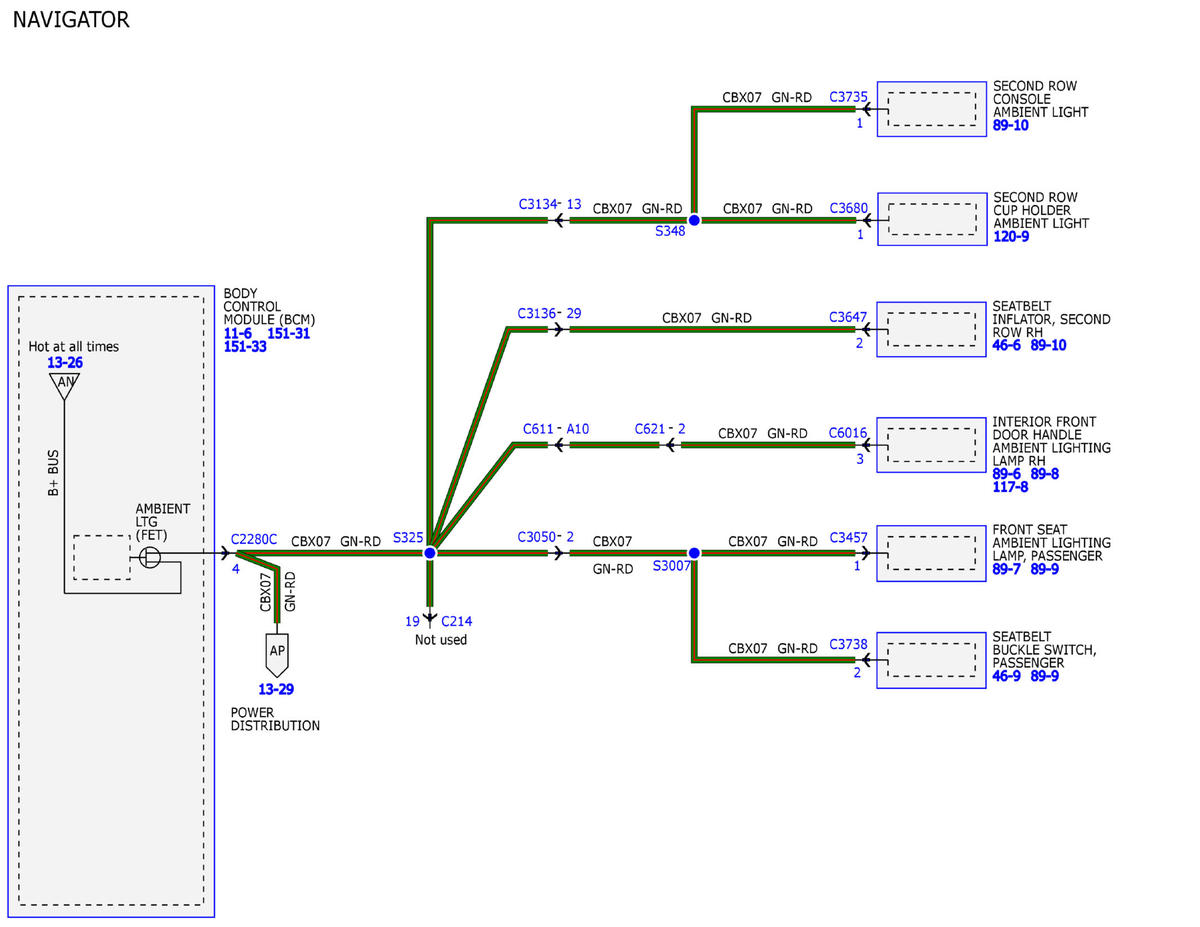Click the C611 connector arrow symbol
Screen dimensions: 1200x927
(558, 445)
